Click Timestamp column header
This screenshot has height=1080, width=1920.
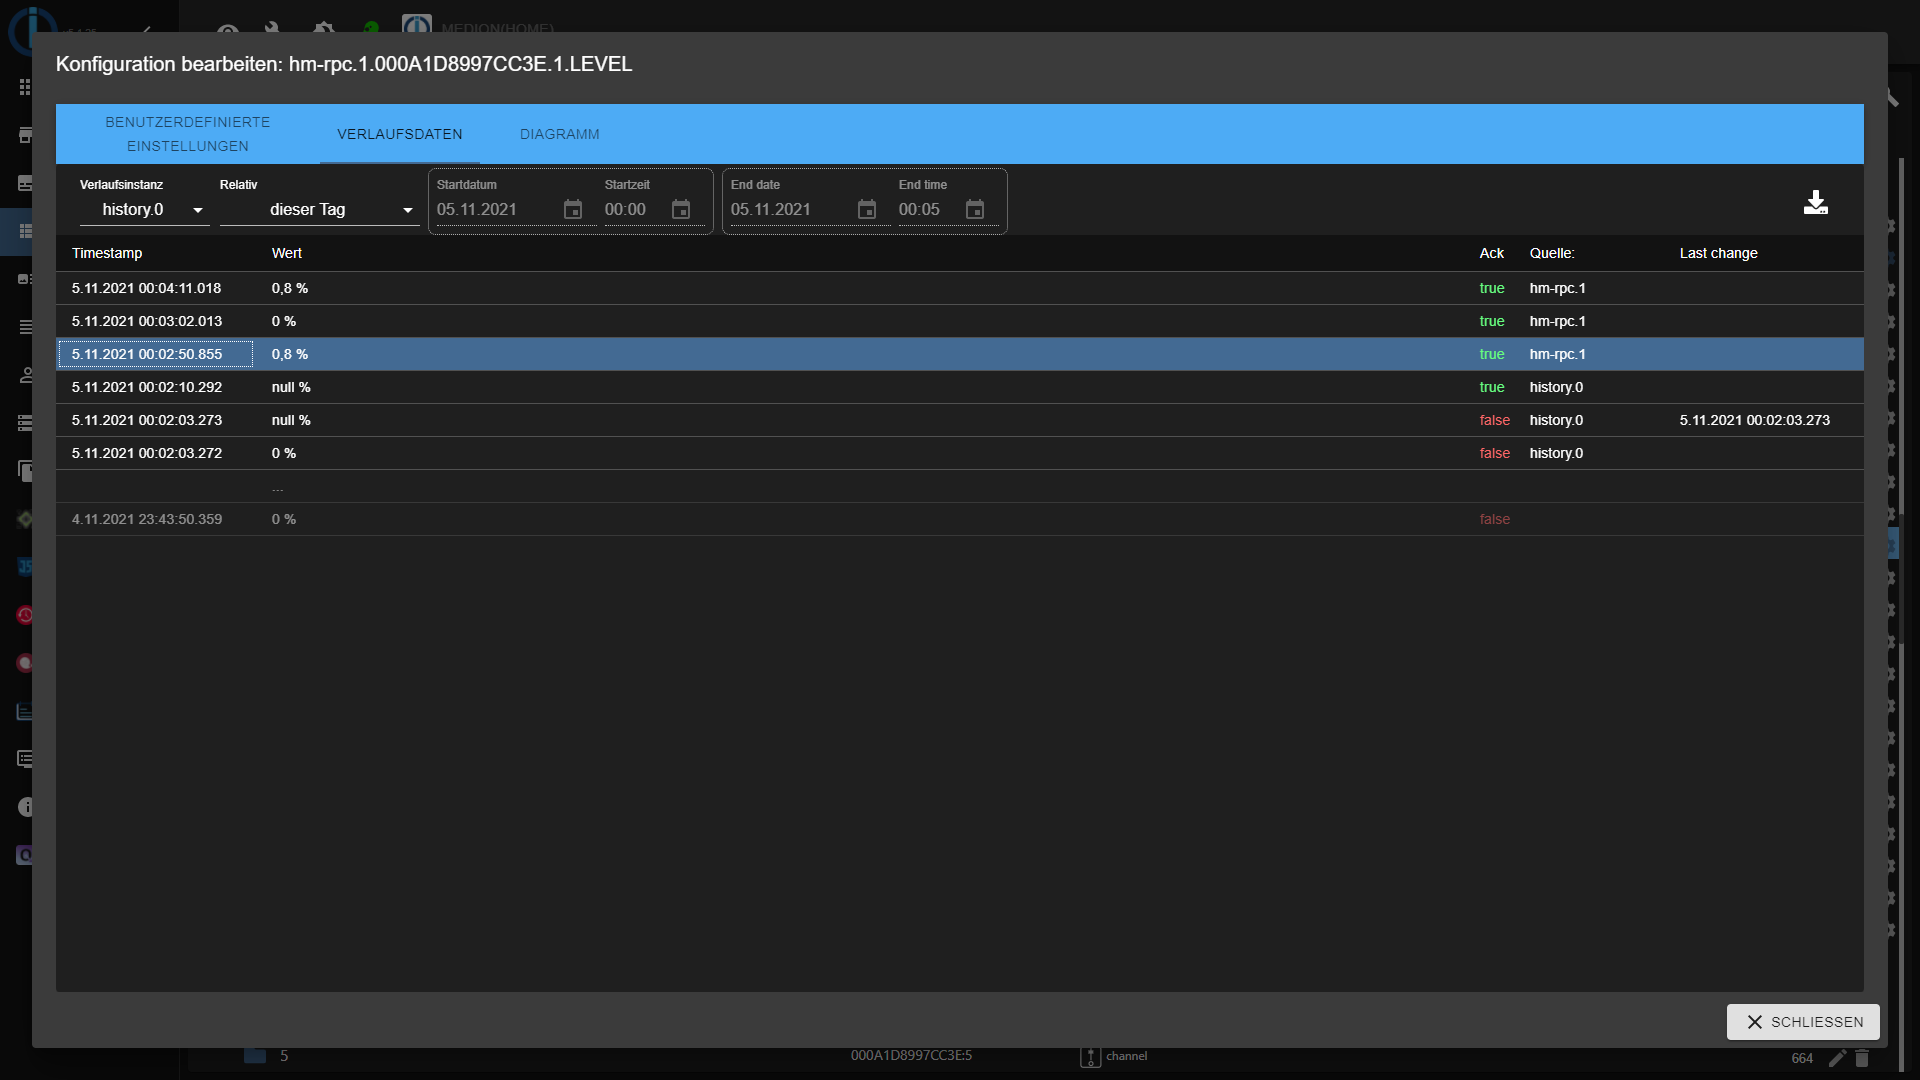(x=107, y=253)
